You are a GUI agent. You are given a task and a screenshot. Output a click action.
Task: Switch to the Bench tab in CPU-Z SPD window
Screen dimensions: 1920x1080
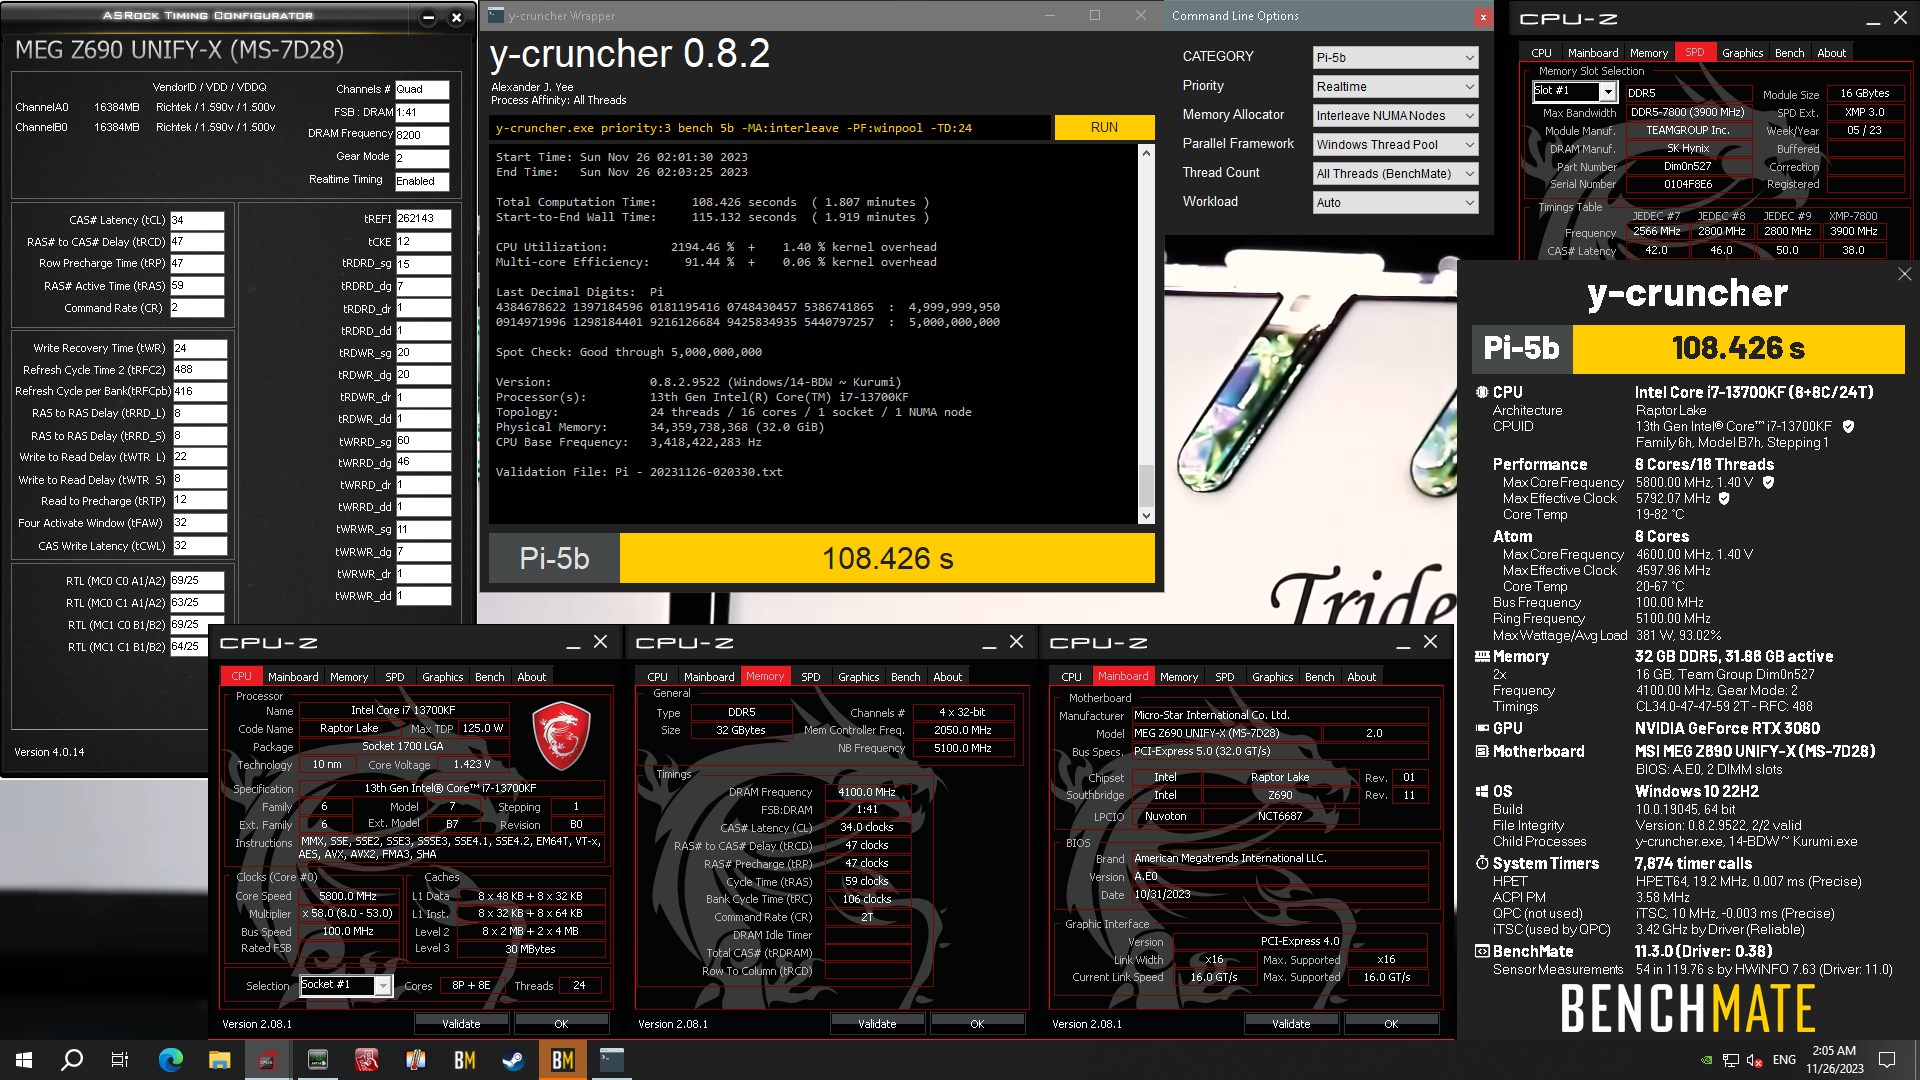(x=1789, y=53)
